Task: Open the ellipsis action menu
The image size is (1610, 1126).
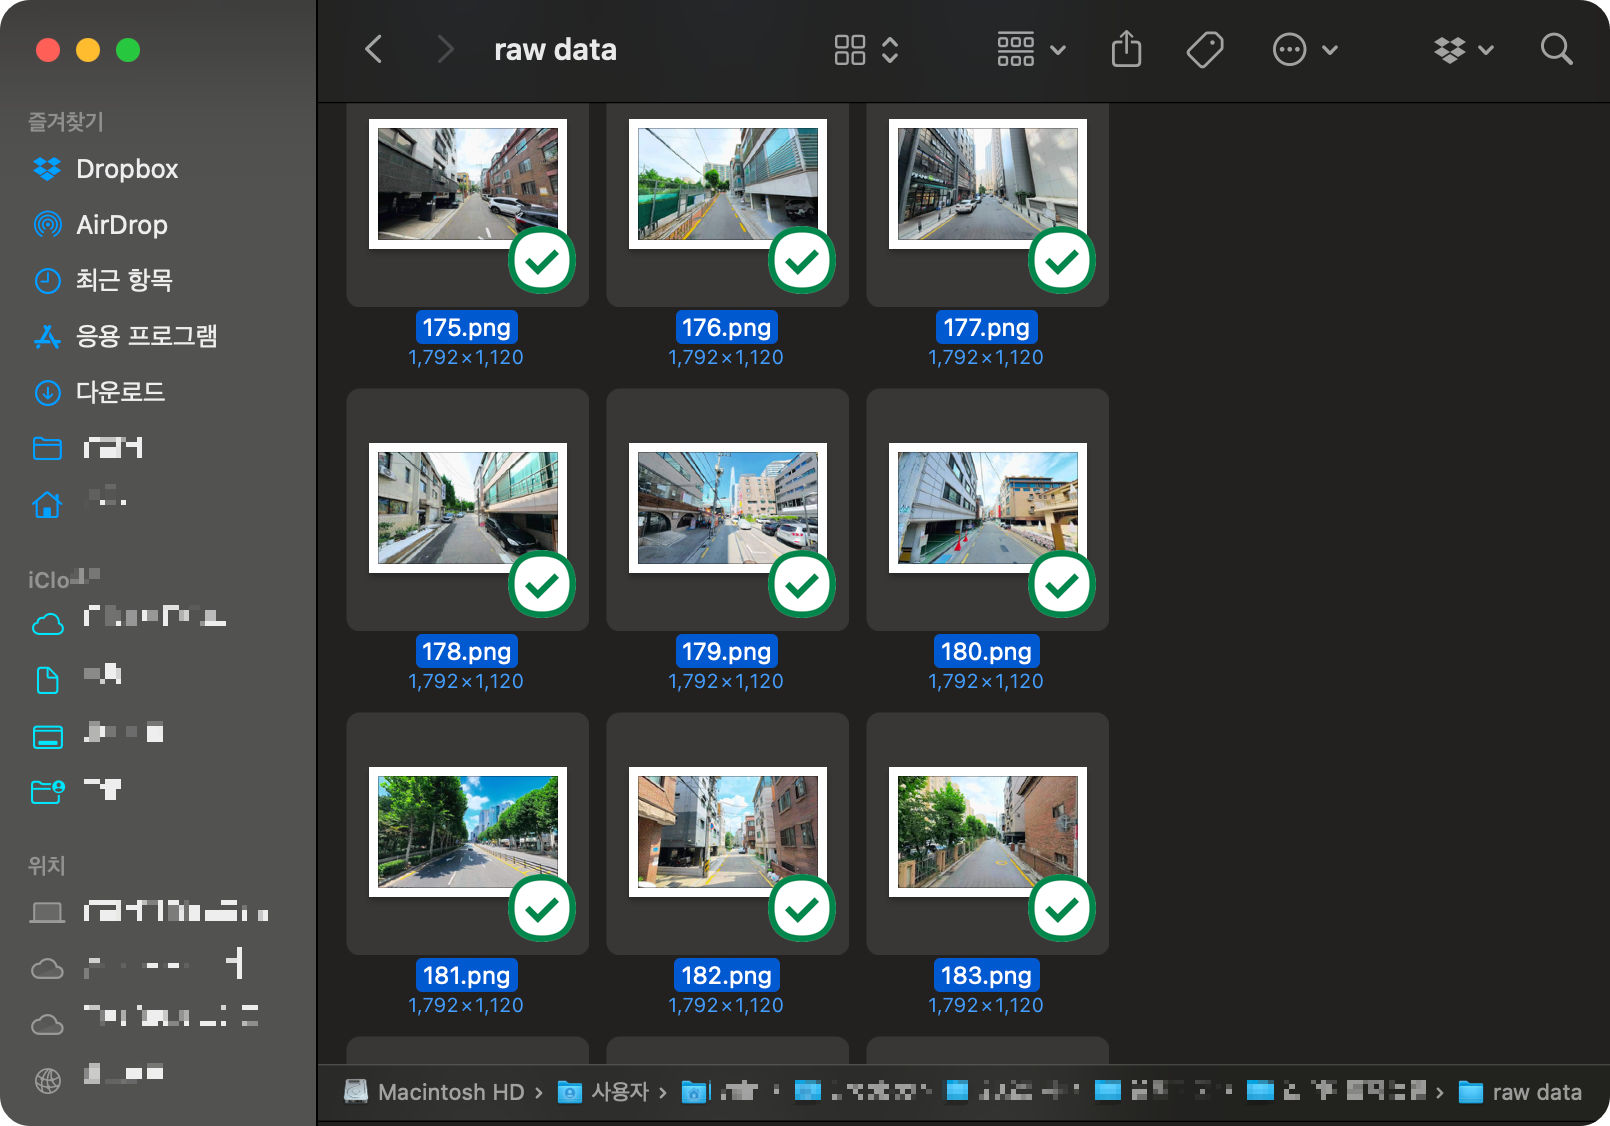Action: coord(1304,49)
